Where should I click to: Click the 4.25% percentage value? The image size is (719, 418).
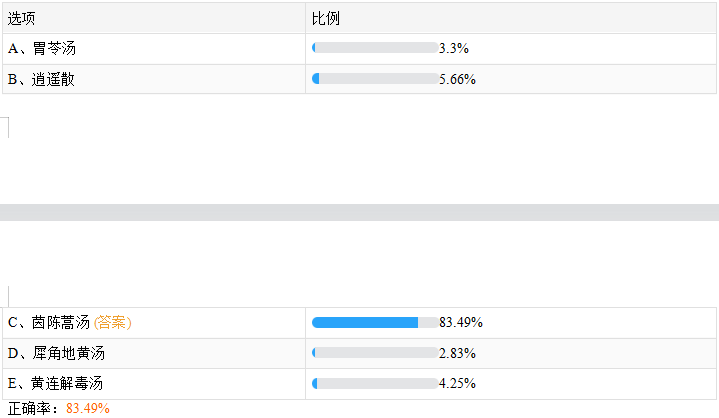pyautogui.click(x=457, y=383)
